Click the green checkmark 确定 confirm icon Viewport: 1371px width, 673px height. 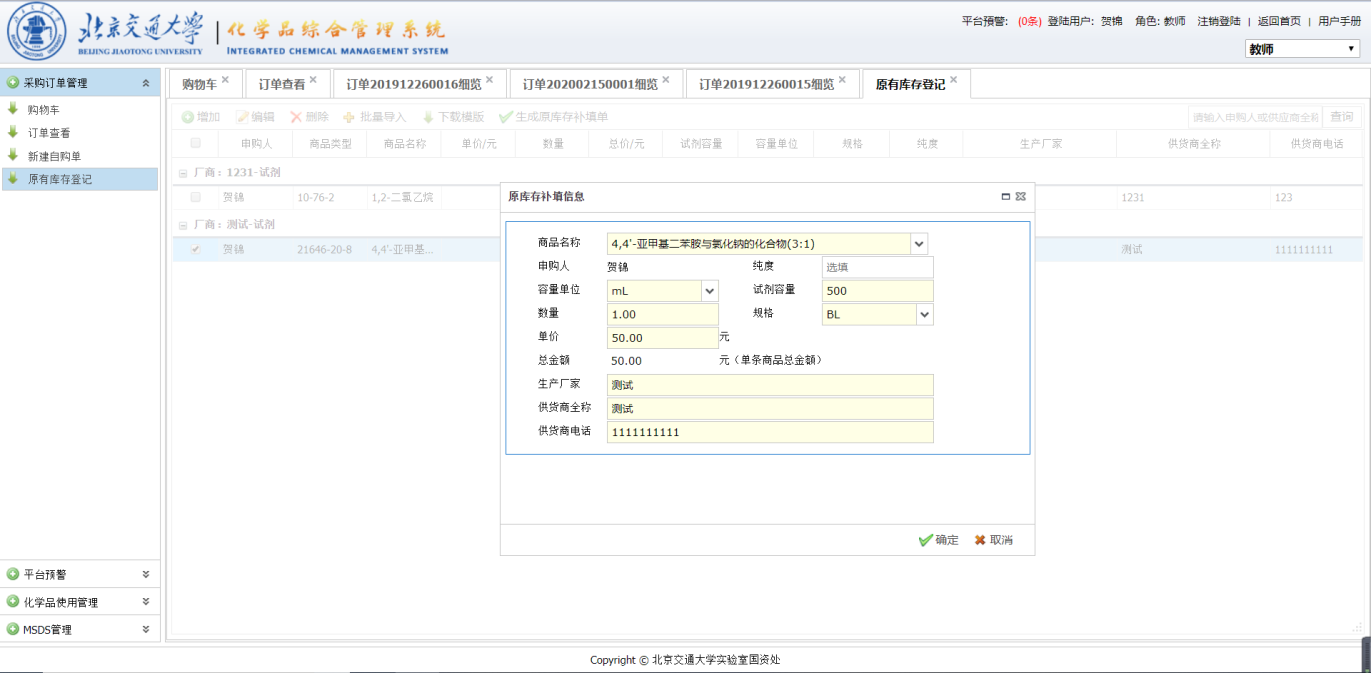tap(925, 540)
